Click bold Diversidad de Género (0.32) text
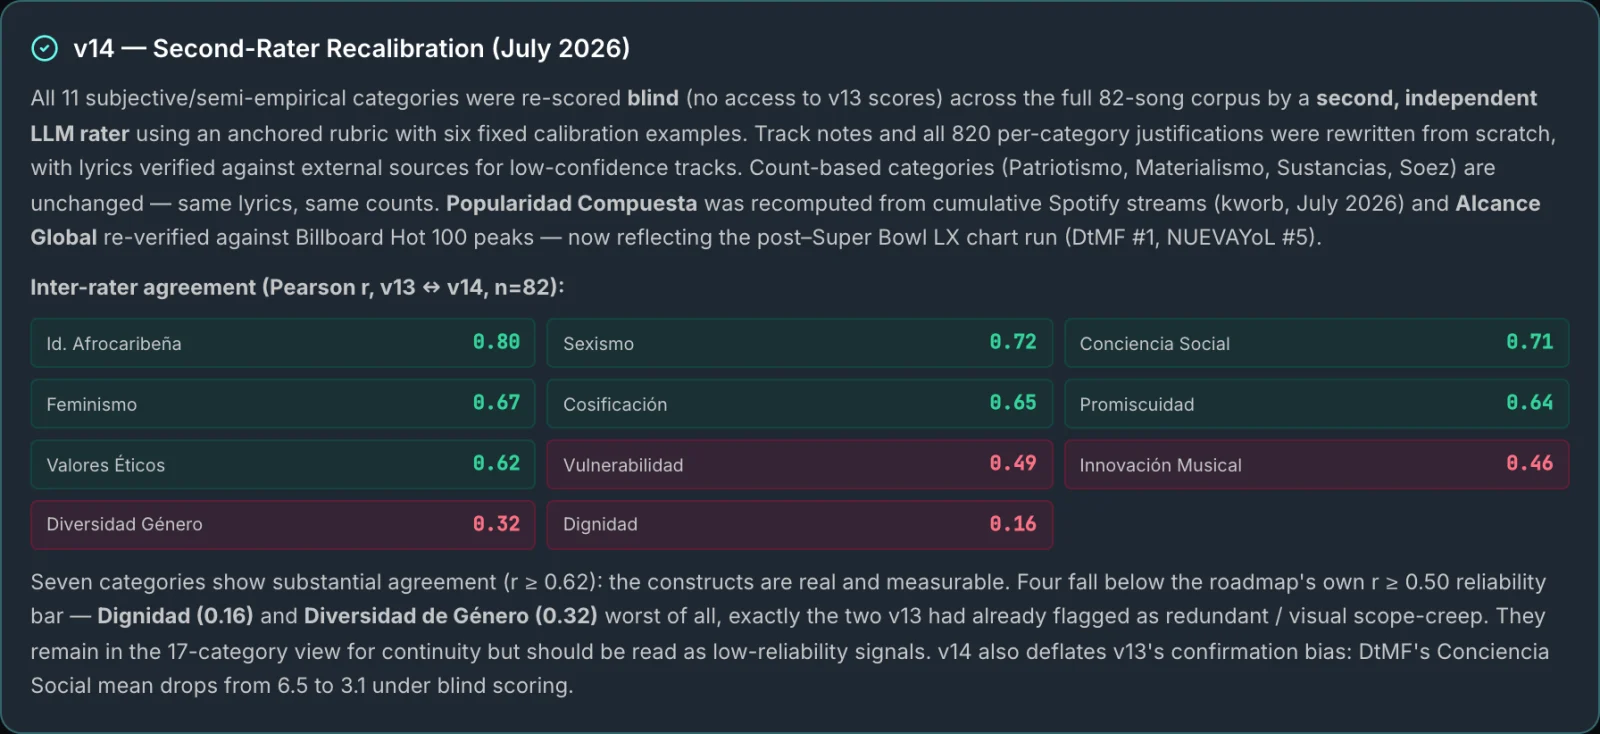Image resolution: width=1600 pixels, height=734 pixels. [x=450, y=616]
